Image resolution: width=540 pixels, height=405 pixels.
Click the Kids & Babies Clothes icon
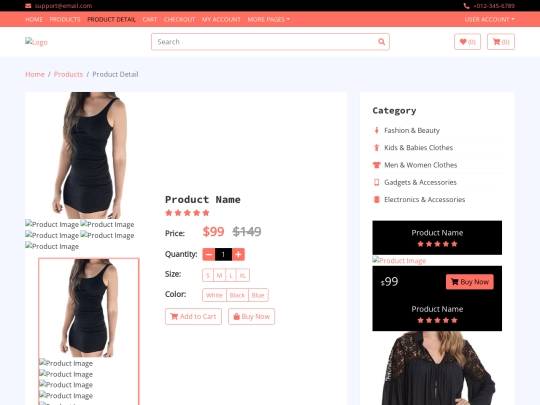point(376,147)
